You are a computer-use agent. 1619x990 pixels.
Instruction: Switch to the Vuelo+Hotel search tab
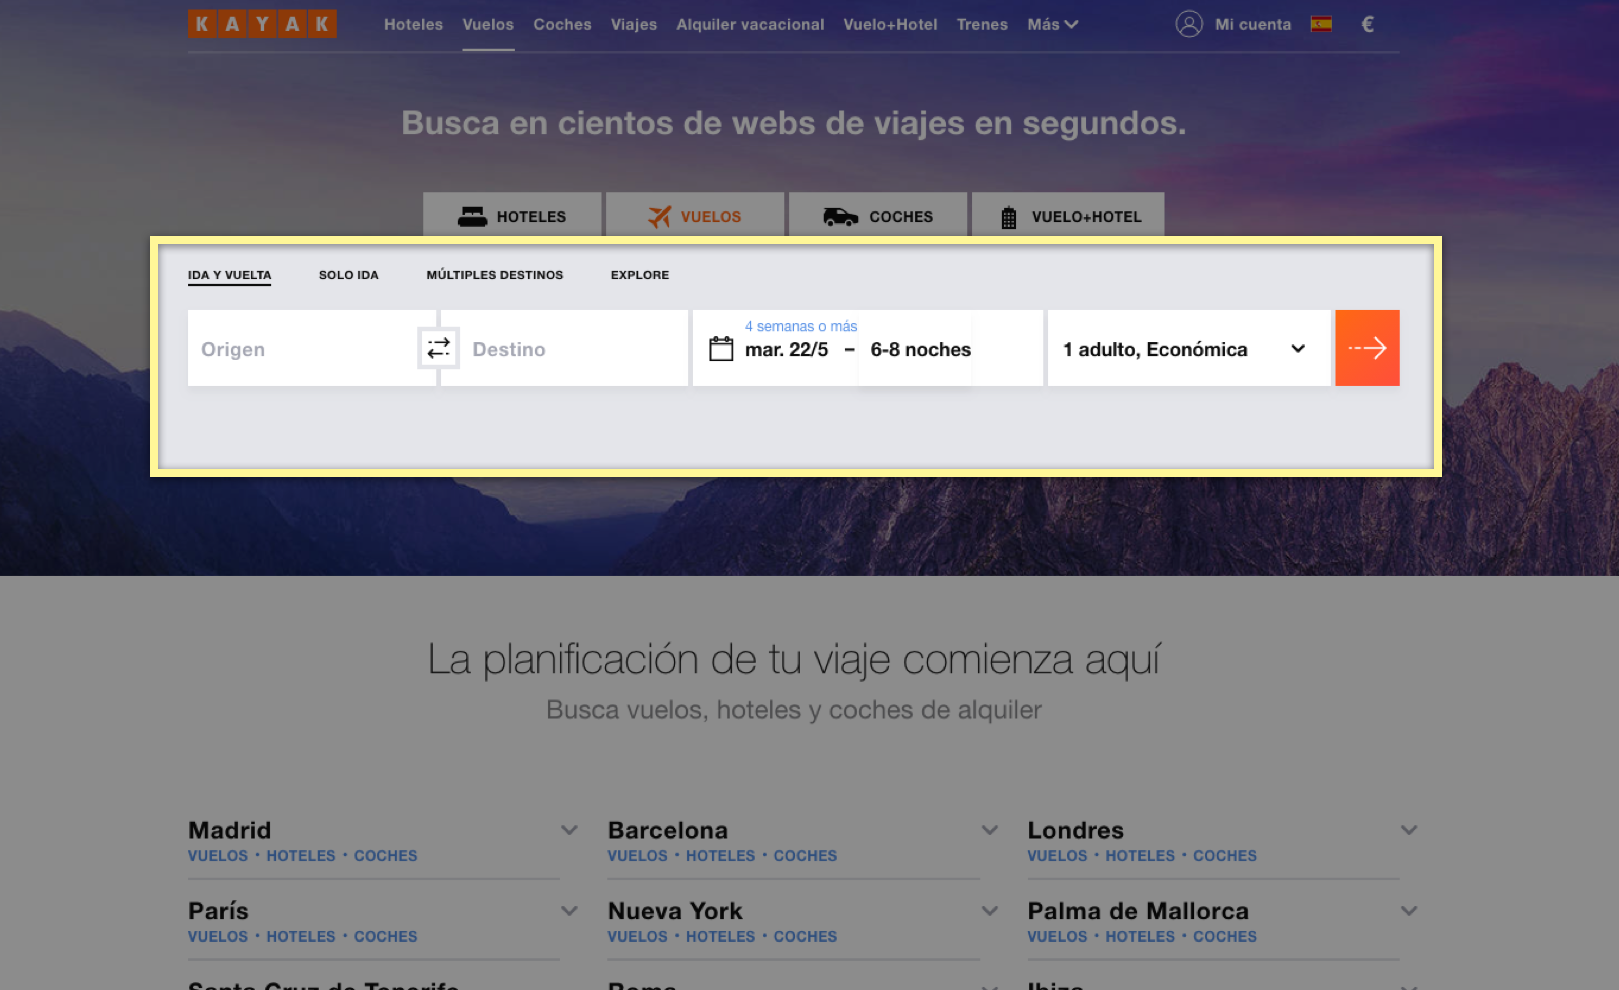point(1068,216)
